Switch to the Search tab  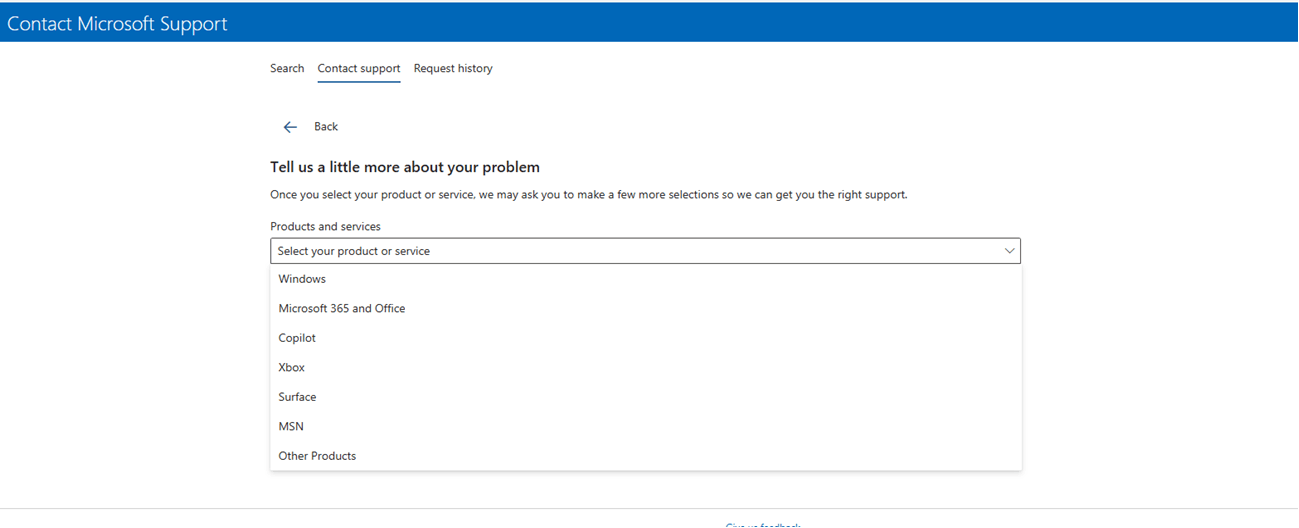coord(287,68)
